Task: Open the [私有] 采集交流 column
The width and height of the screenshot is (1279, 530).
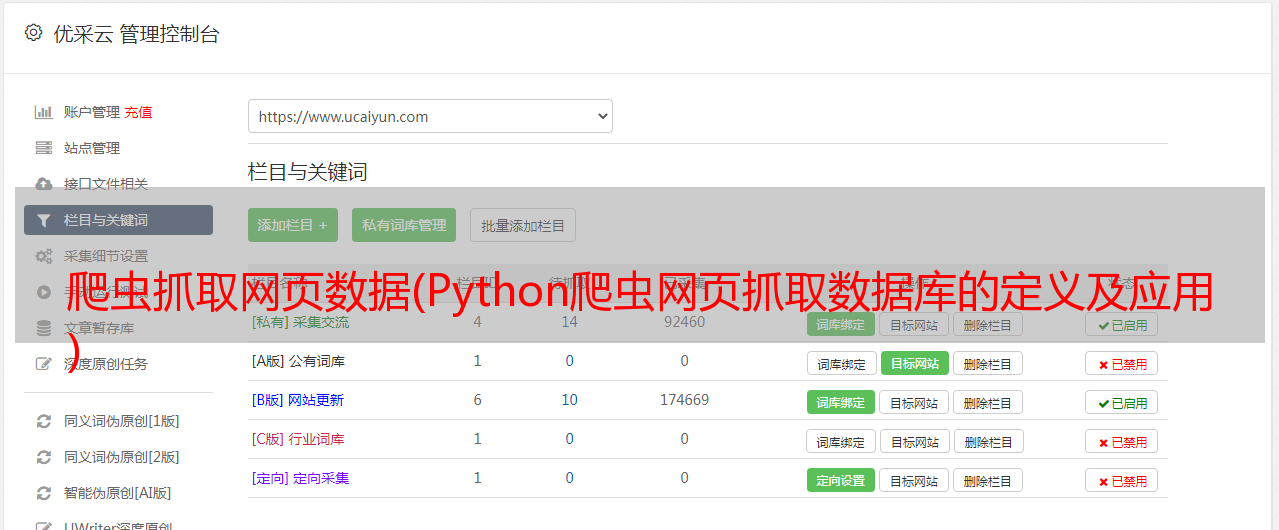Action: (300, 322)
